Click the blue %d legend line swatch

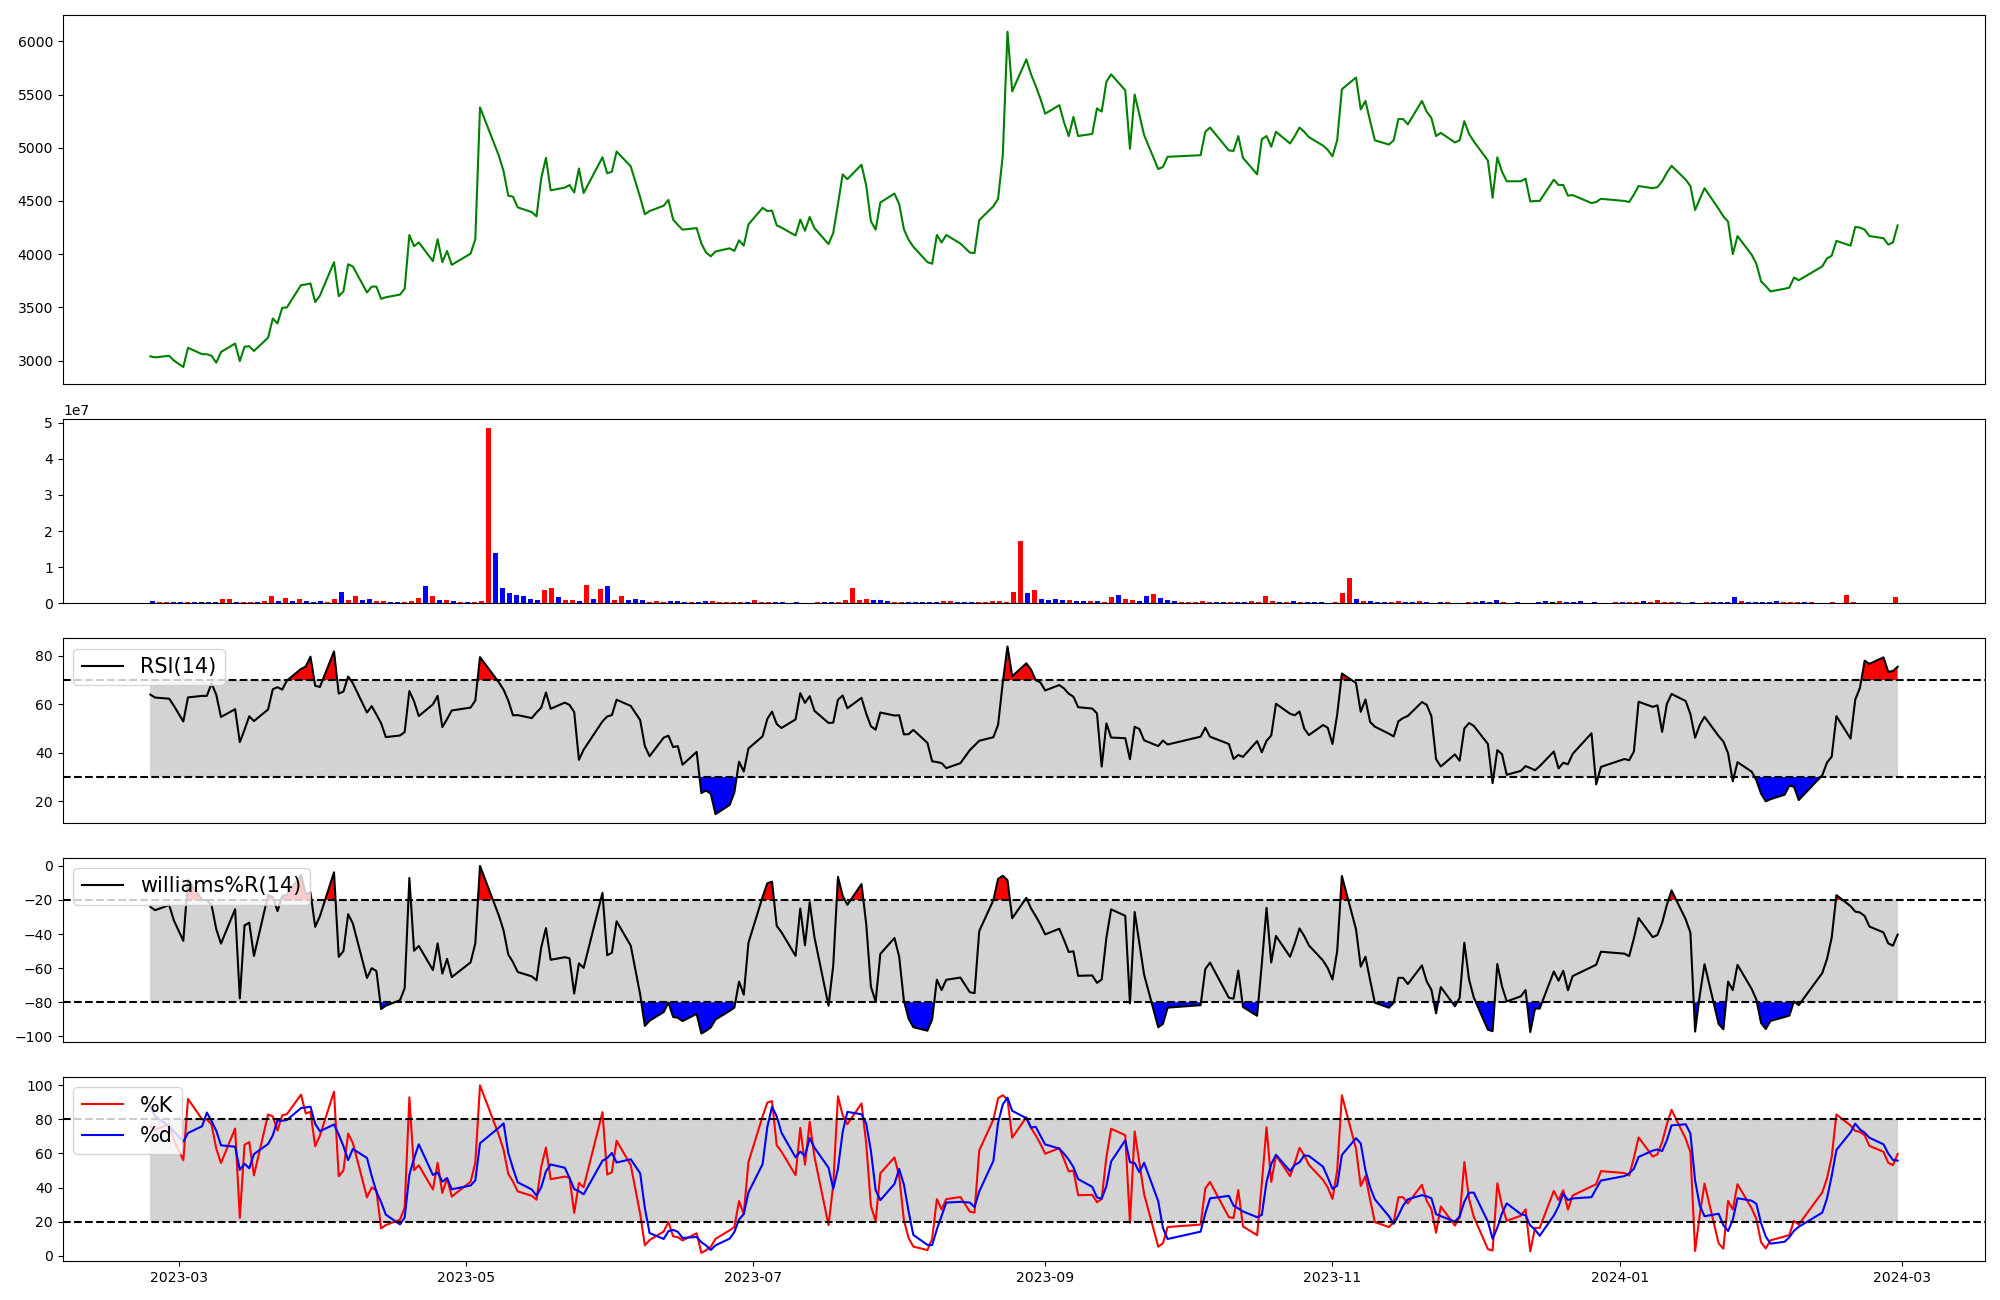click(x=102, y=1135)
